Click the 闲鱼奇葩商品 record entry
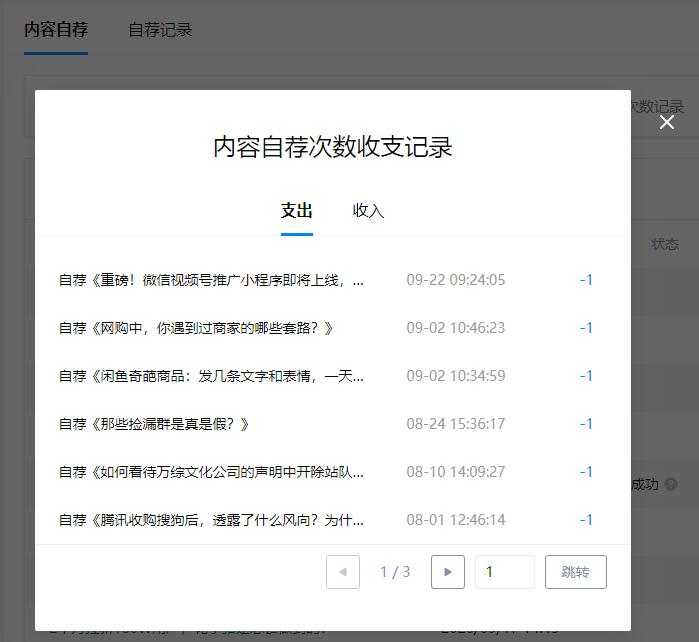 (211, 376)
